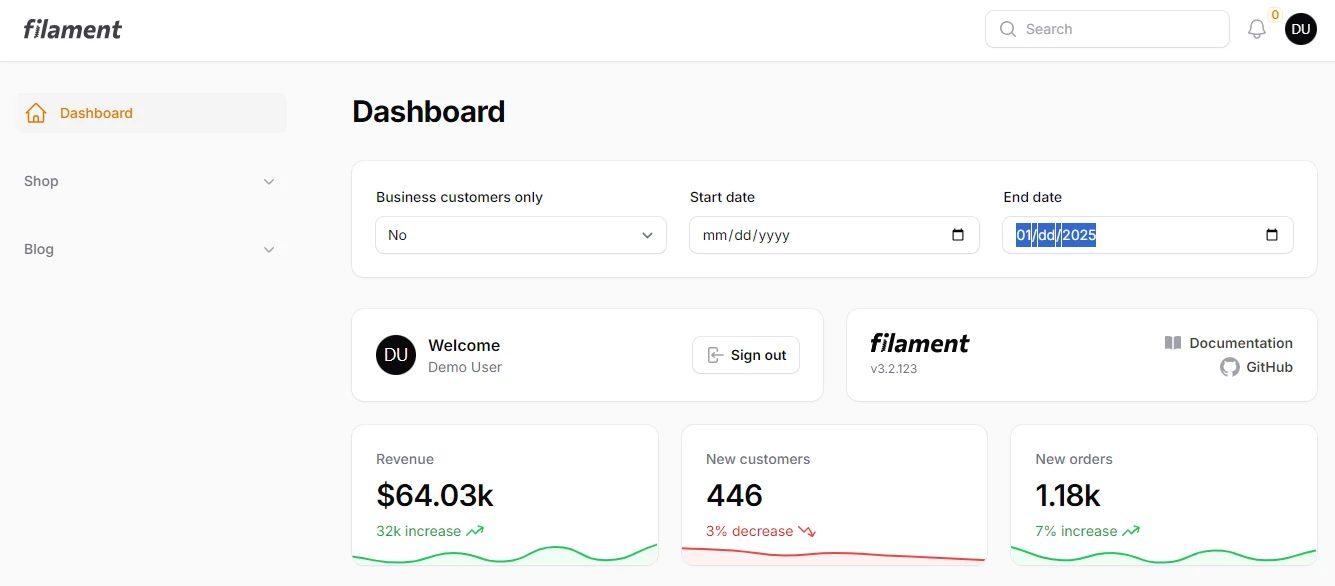Viewport: 1335px width, 586px height.
Task: Click the Start date calendar picker icon
Action: [957, 235]
